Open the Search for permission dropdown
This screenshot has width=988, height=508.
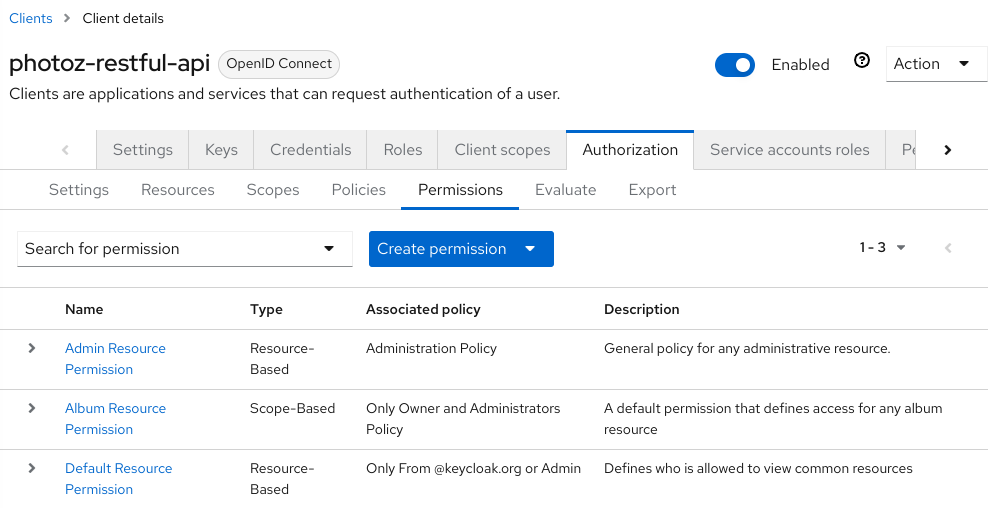185,249
